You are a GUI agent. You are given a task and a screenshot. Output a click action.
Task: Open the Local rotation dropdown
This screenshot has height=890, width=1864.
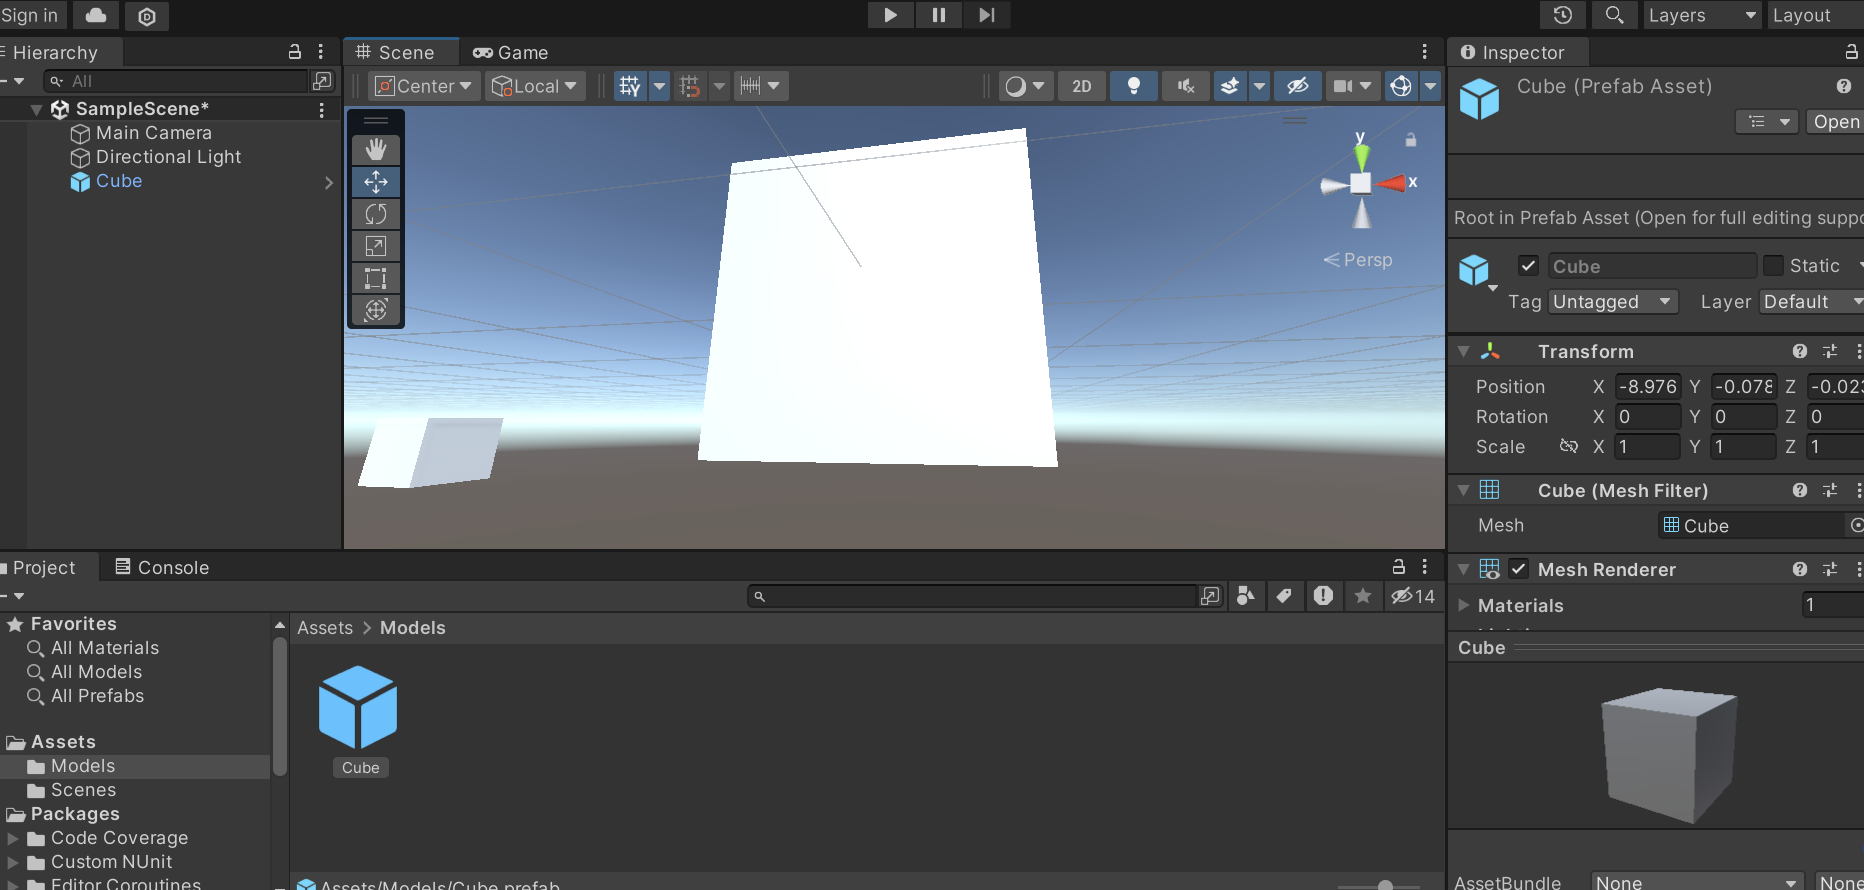click(535, 86)
